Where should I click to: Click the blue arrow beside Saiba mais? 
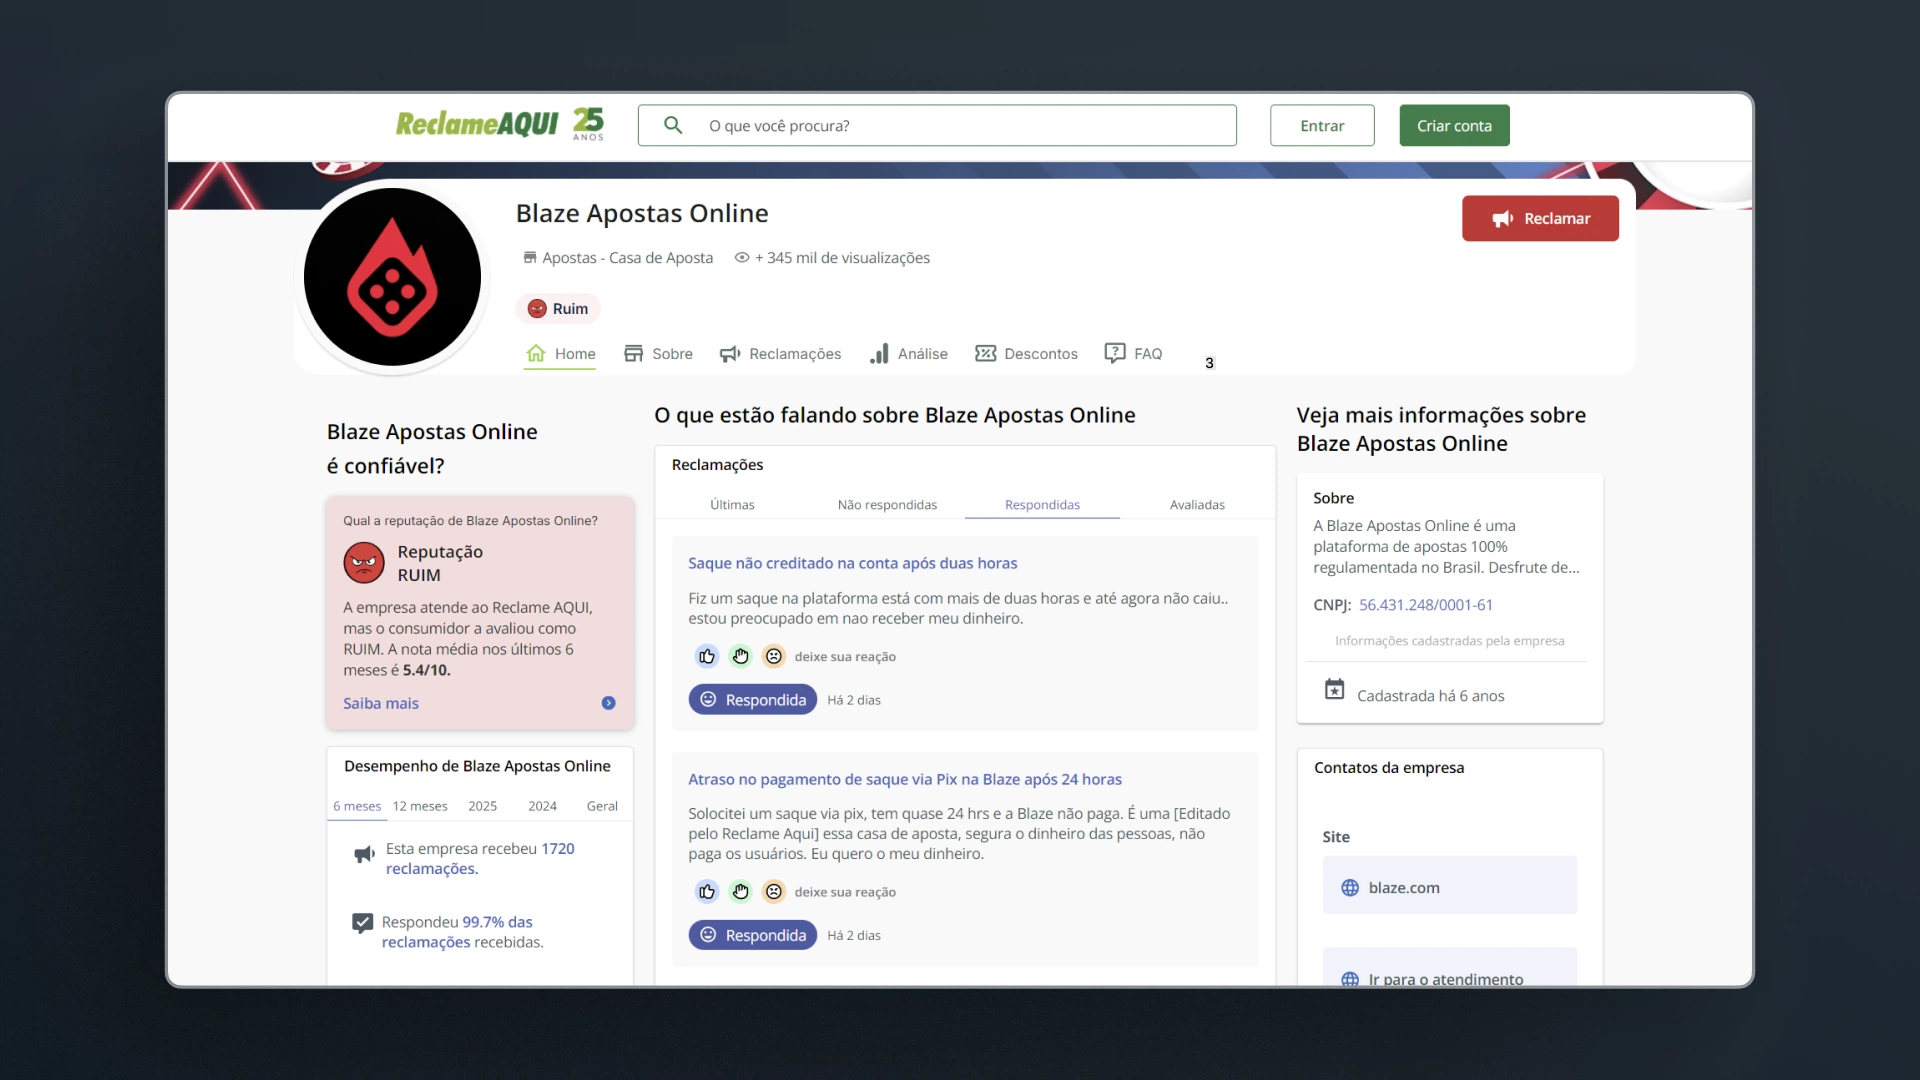608,703
